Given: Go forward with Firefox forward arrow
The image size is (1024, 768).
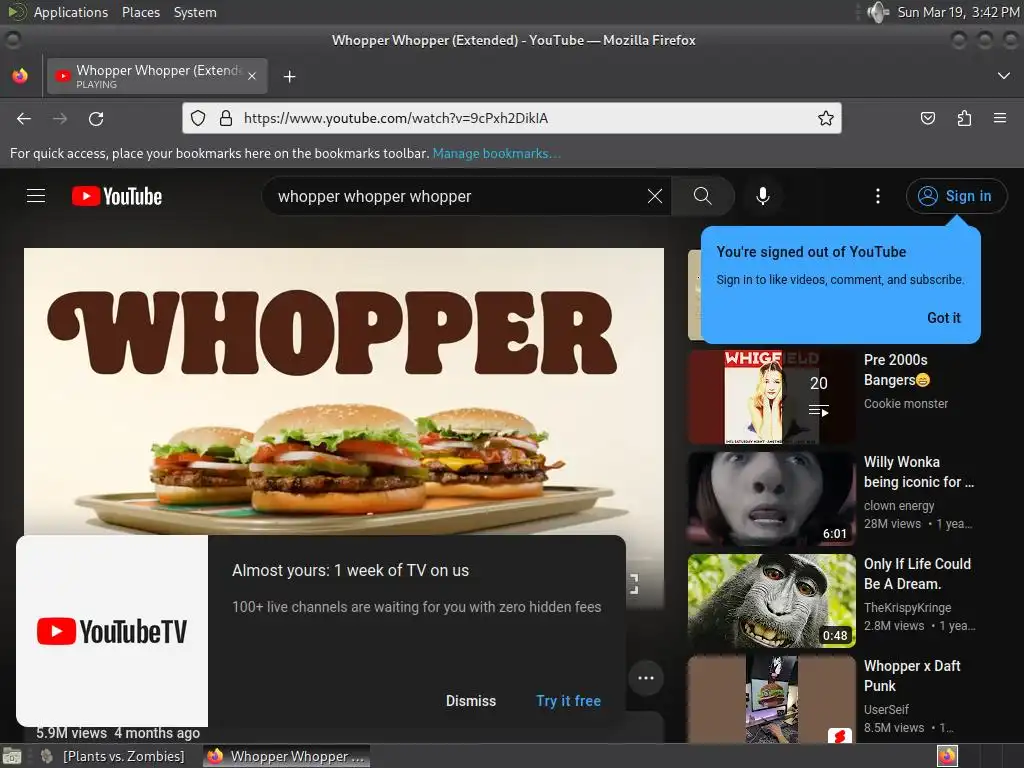Looking at the screenshot, I should point(60,118).
